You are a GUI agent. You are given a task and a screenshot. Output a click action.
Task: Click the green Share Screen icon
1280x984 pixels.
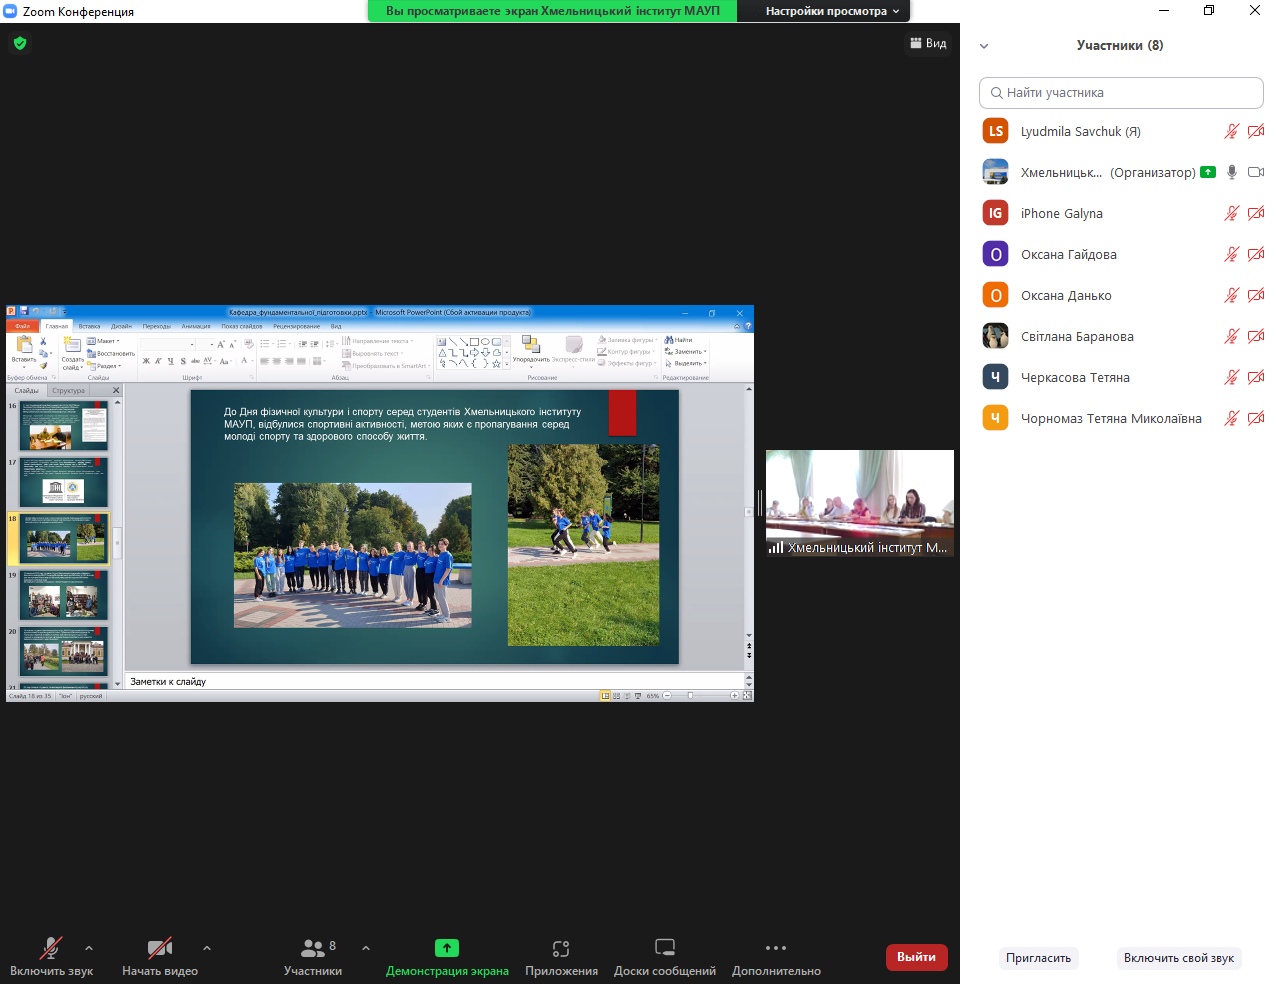tap(447, 948)
